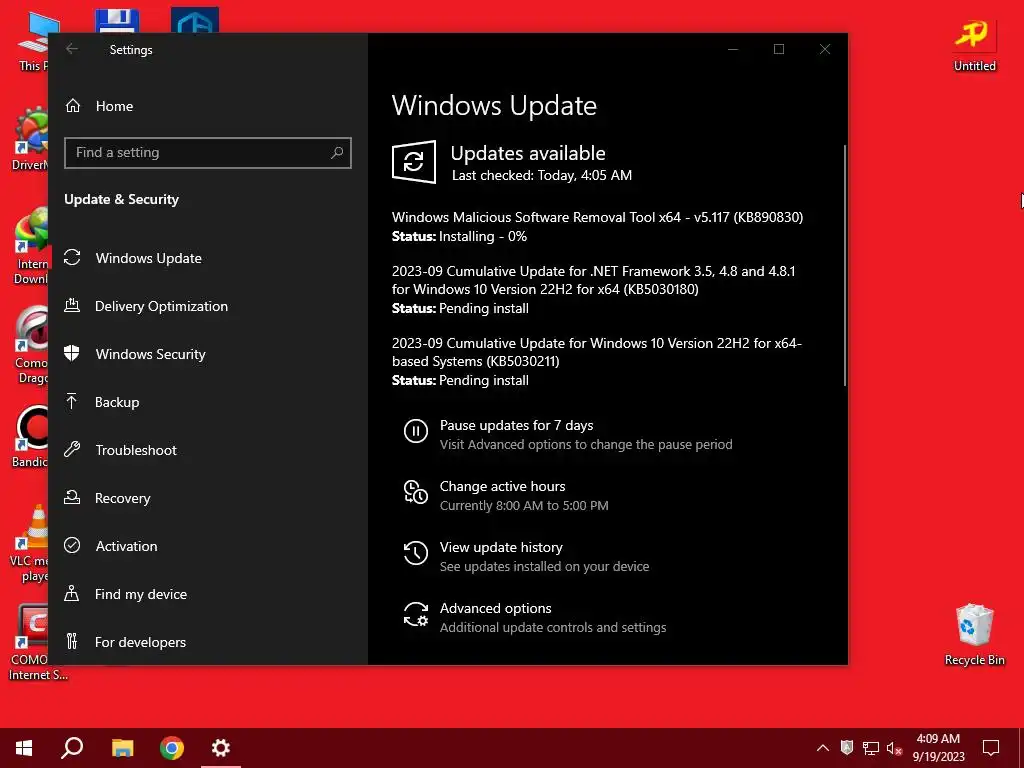The height and width of the screenshot is (768, 1024).
Task: Click Advanced options for updates
Action: 495,608
